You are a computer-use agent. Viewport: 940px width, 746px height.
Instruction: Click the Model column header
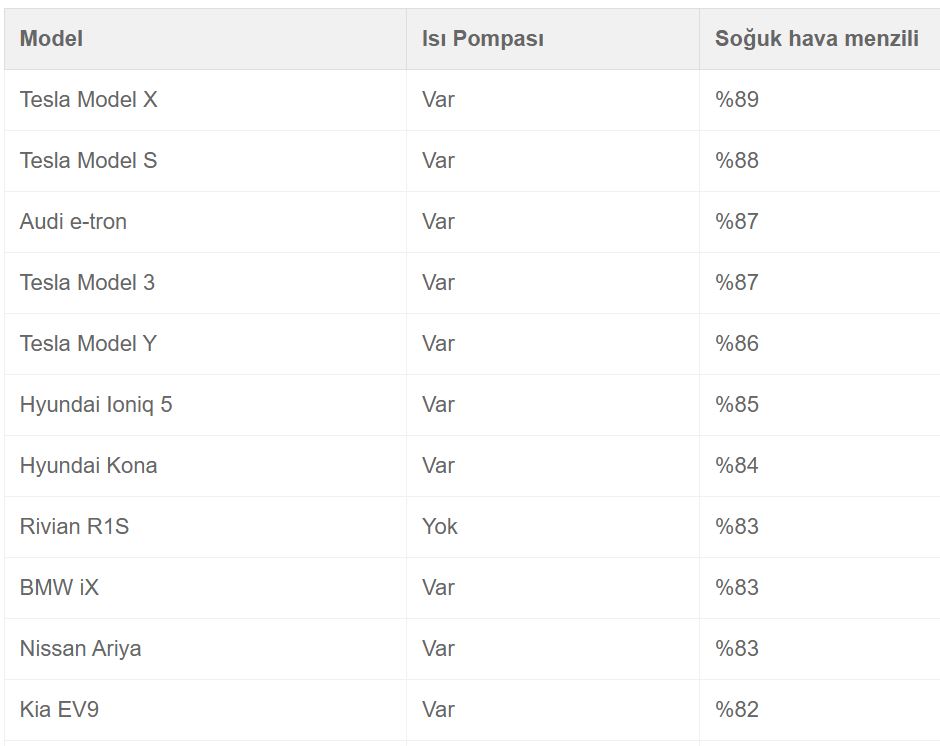(x=51, y=39)
